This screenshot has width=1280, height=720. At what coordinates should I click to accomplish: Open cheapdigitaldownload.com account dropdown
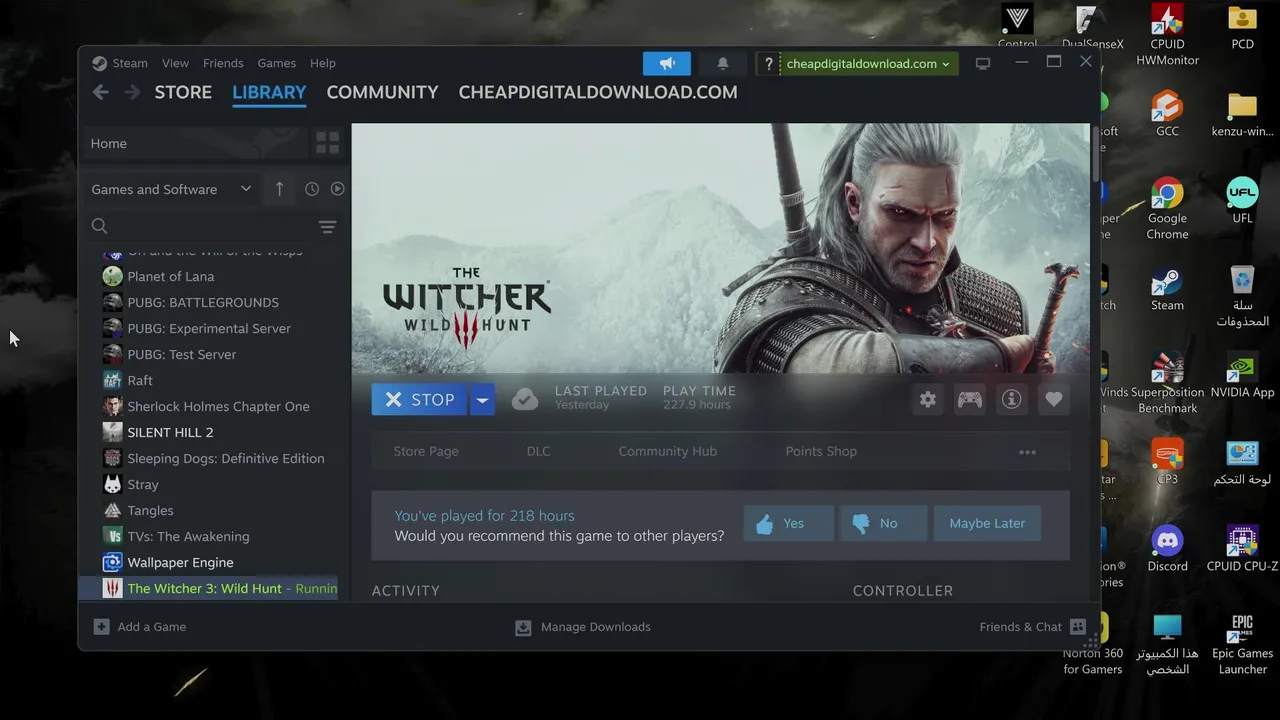867,63
